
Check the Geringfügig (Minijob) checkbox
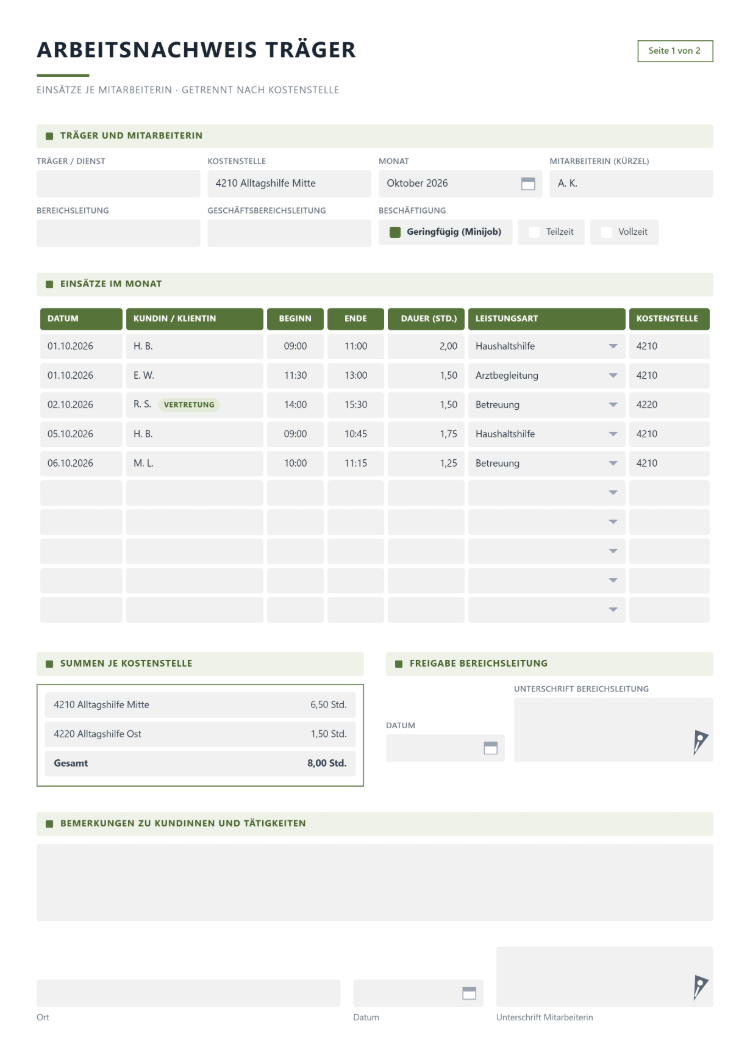[395, 232]
